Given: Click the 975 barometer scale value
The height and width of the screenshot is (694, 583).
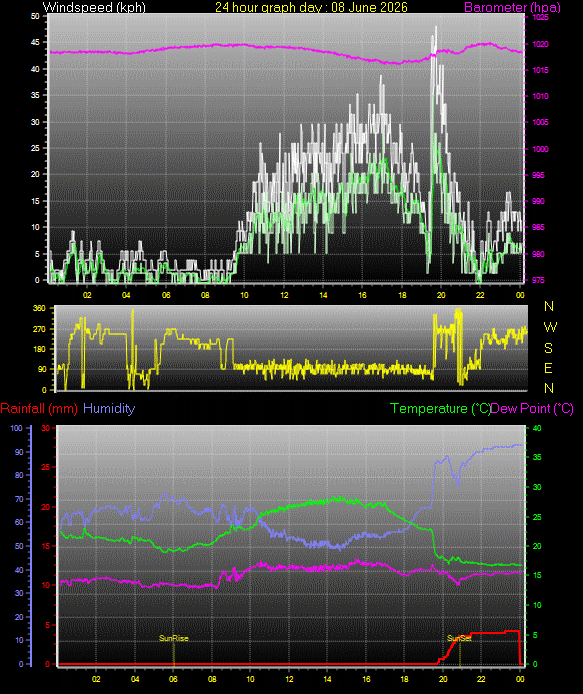Looking at the screenshot, I should pyautogui.click(x=538, y=280).
